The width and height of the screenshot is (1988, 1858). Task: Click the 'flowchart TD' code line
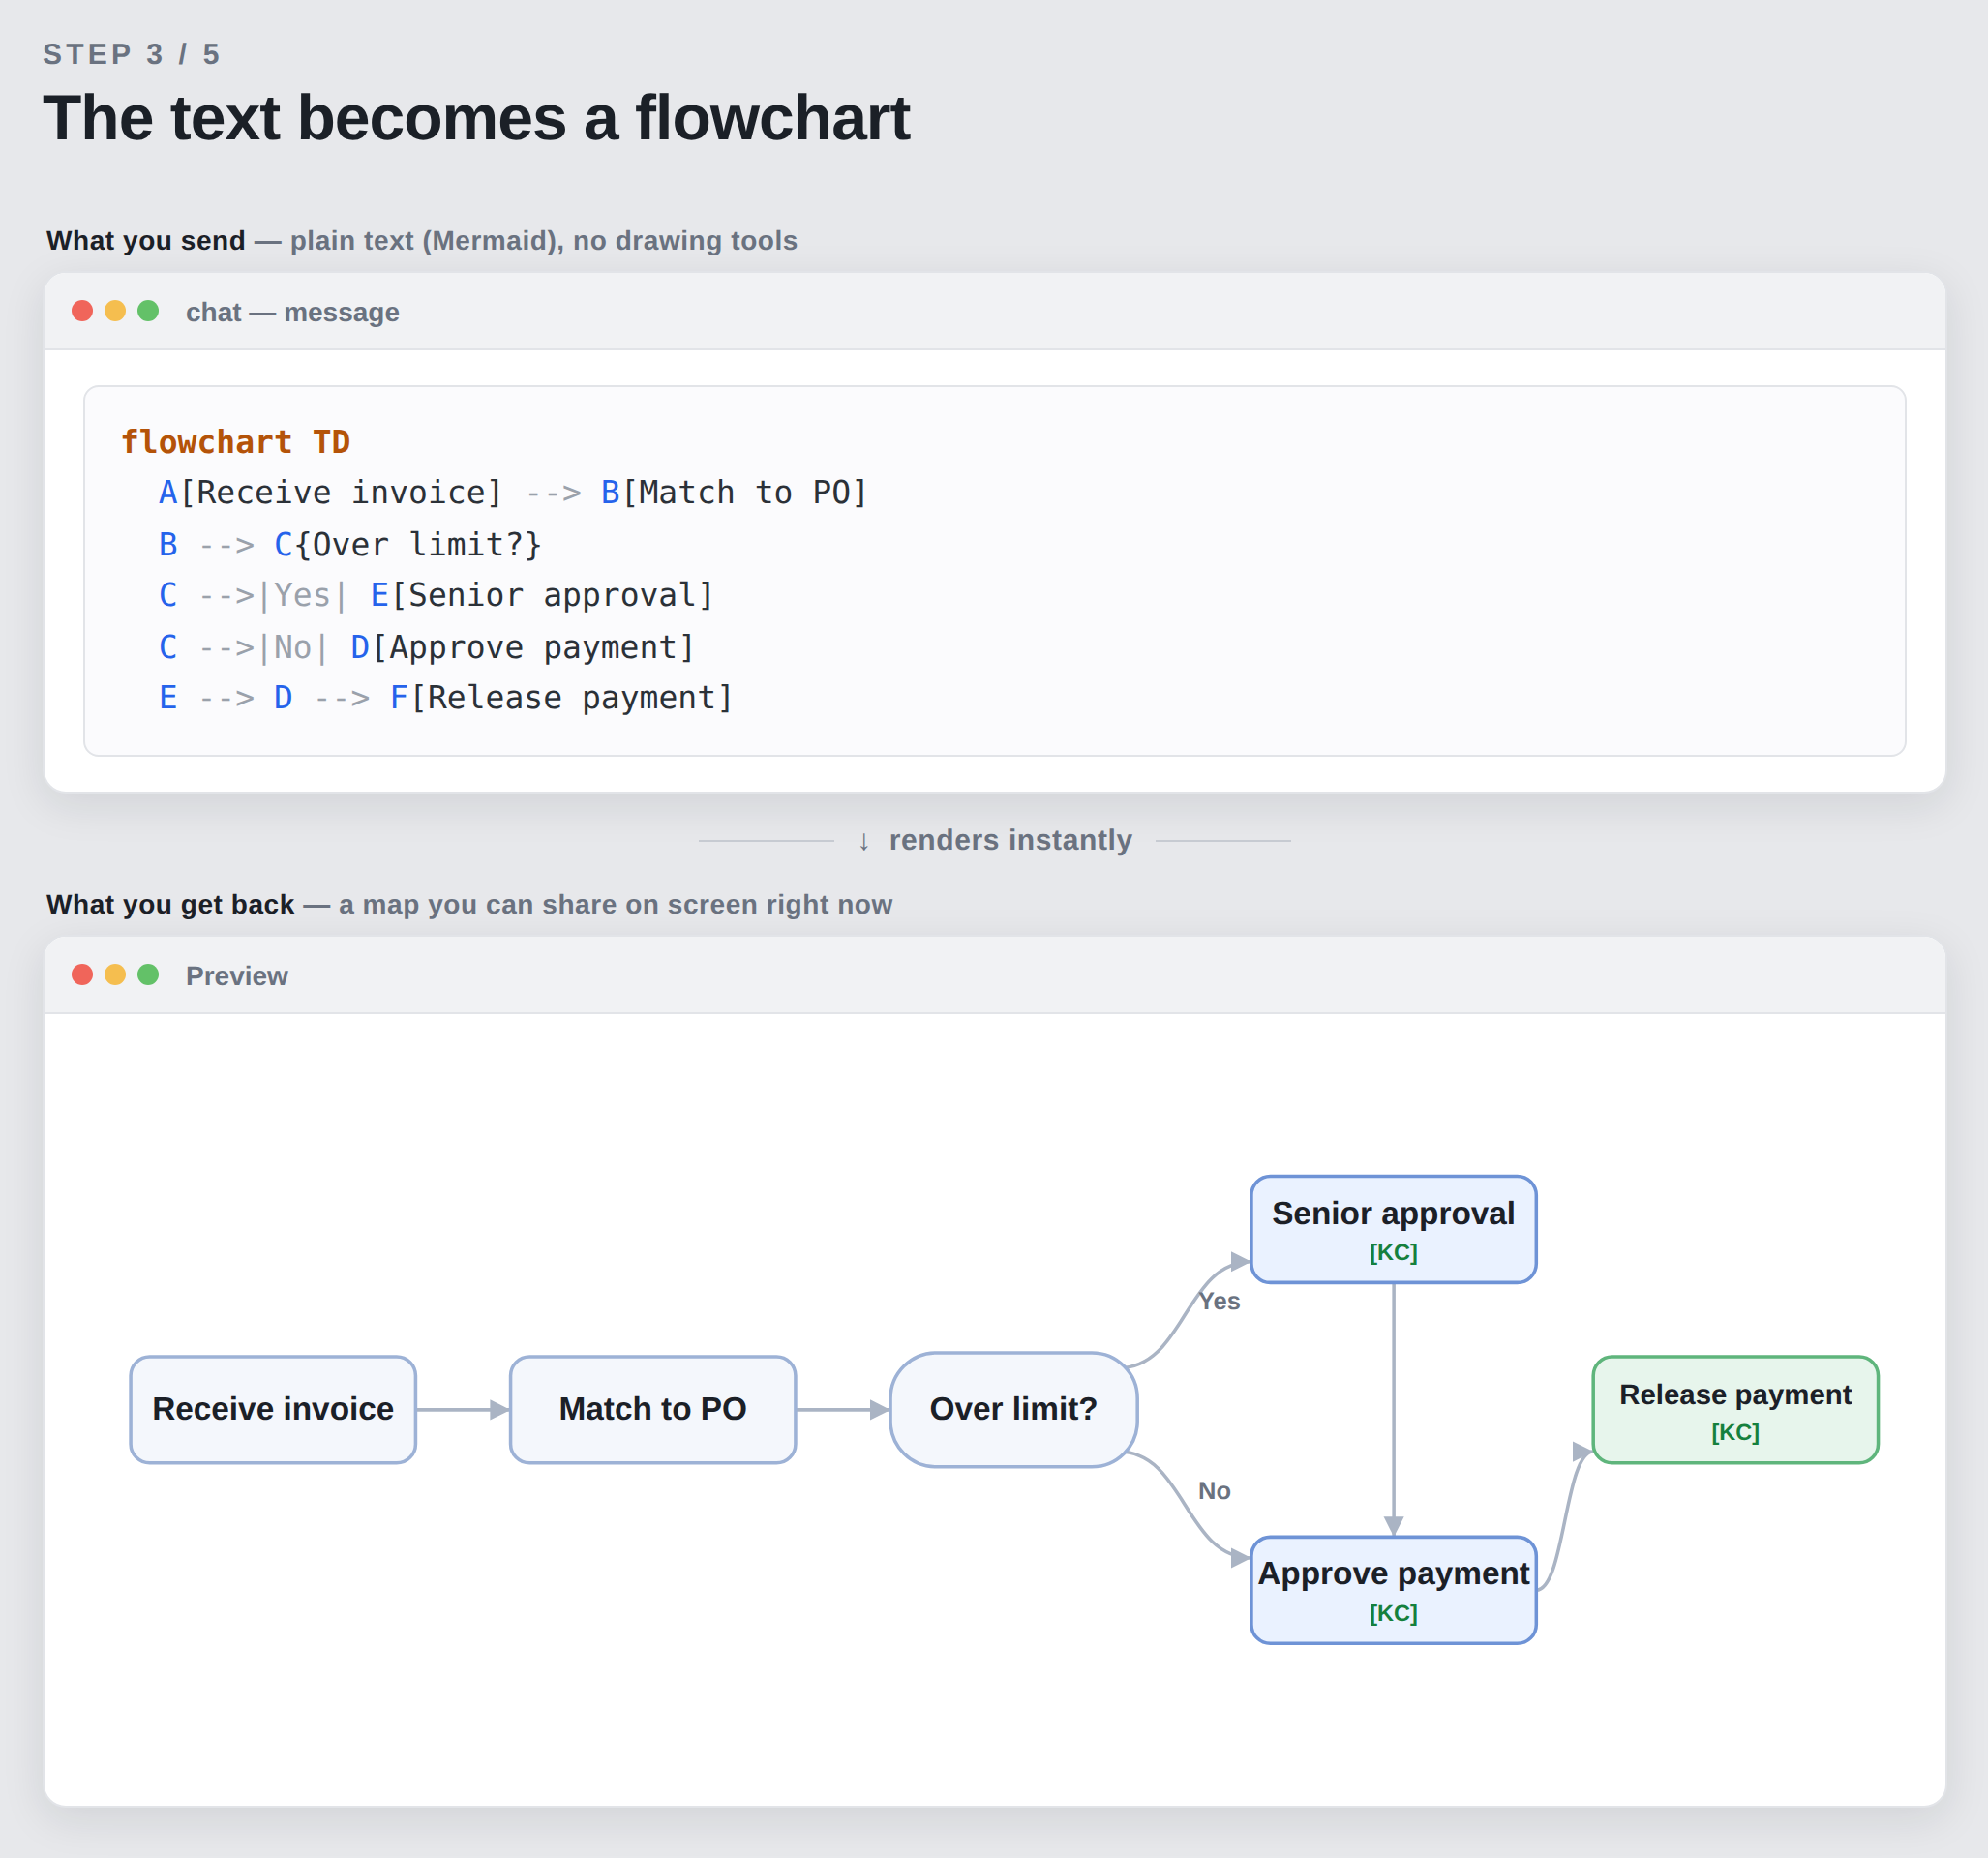pos(235,442)
